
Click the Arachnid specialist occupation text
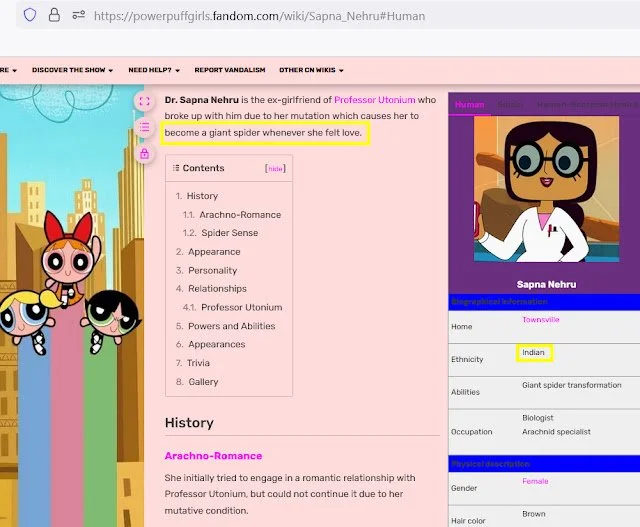556,432
